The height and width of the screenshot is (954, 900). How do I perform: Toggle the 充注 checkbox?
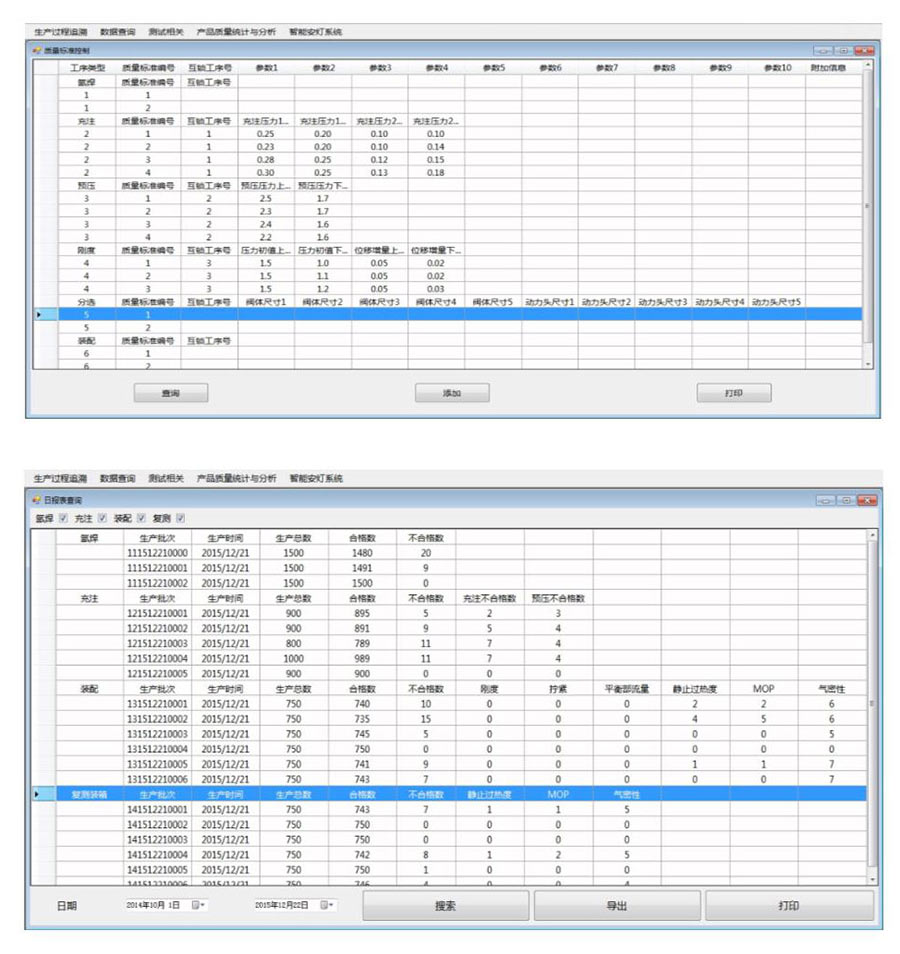click(x=102, y=518)
